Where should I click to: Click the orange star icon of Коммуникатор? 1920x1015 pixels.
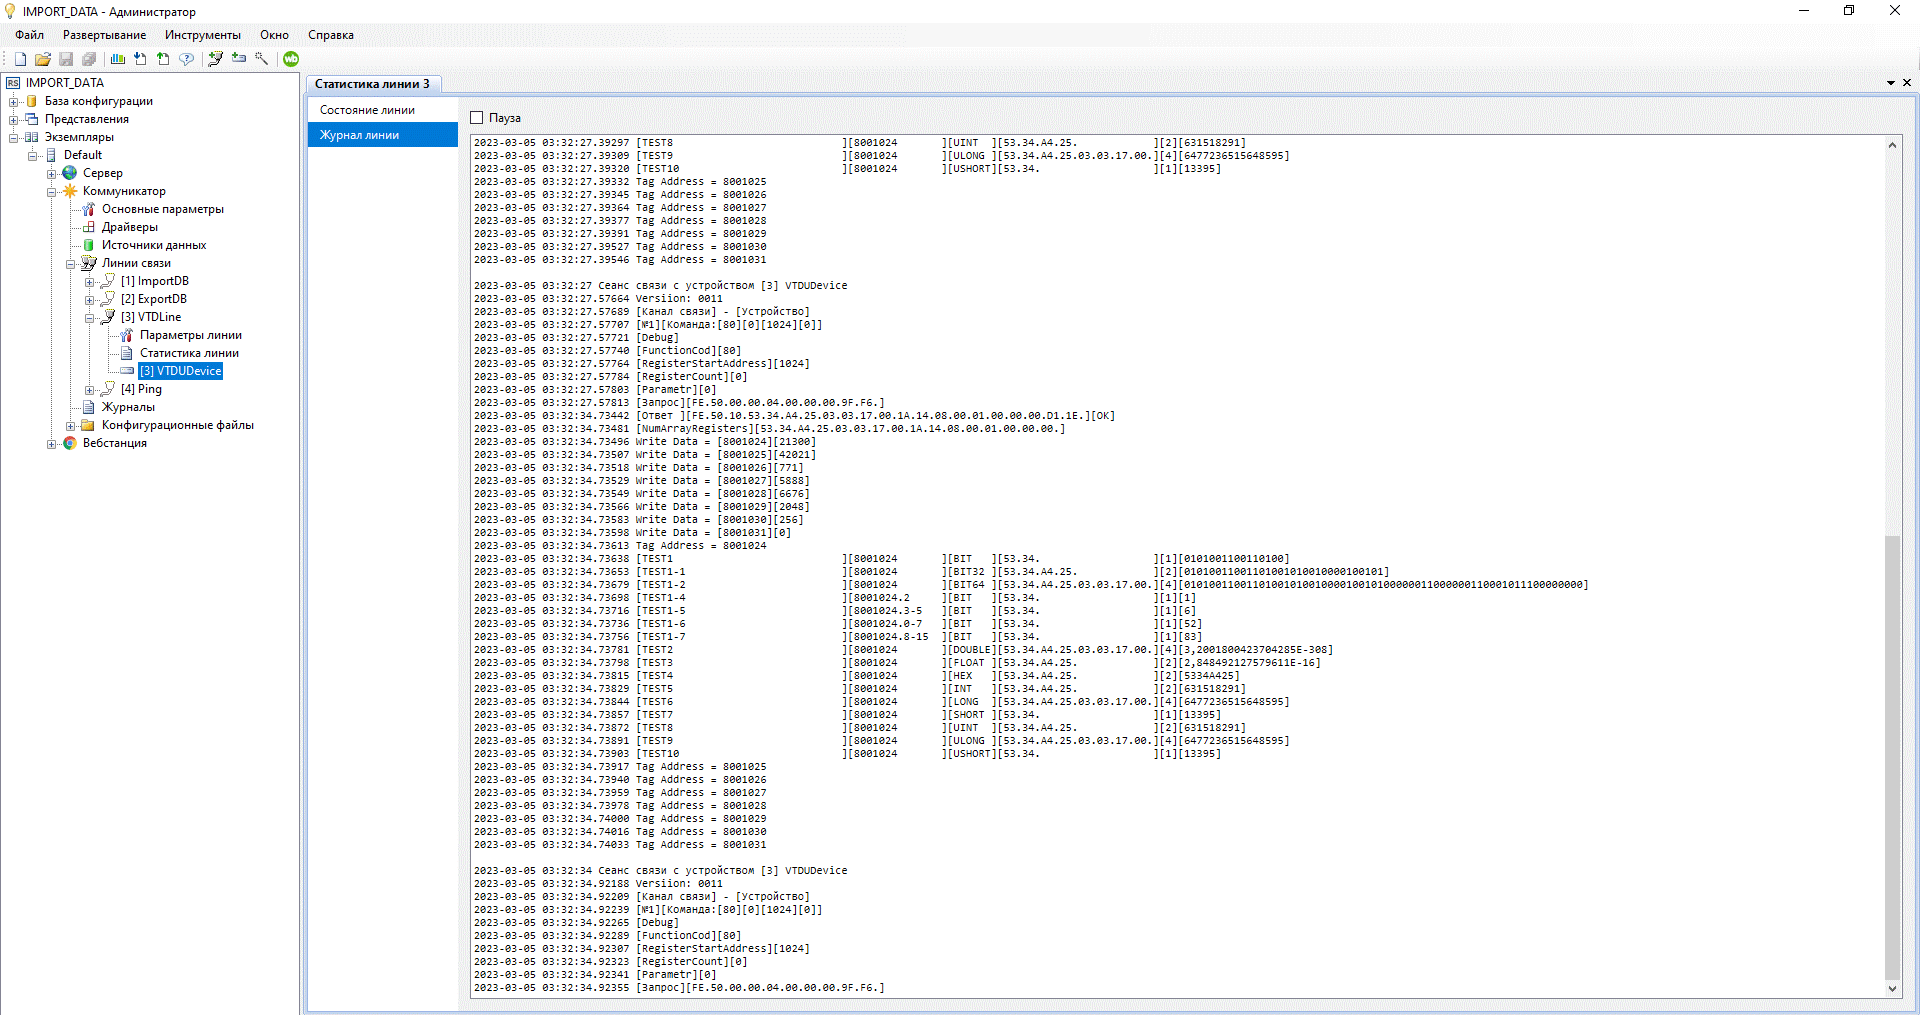coord(70,191)
